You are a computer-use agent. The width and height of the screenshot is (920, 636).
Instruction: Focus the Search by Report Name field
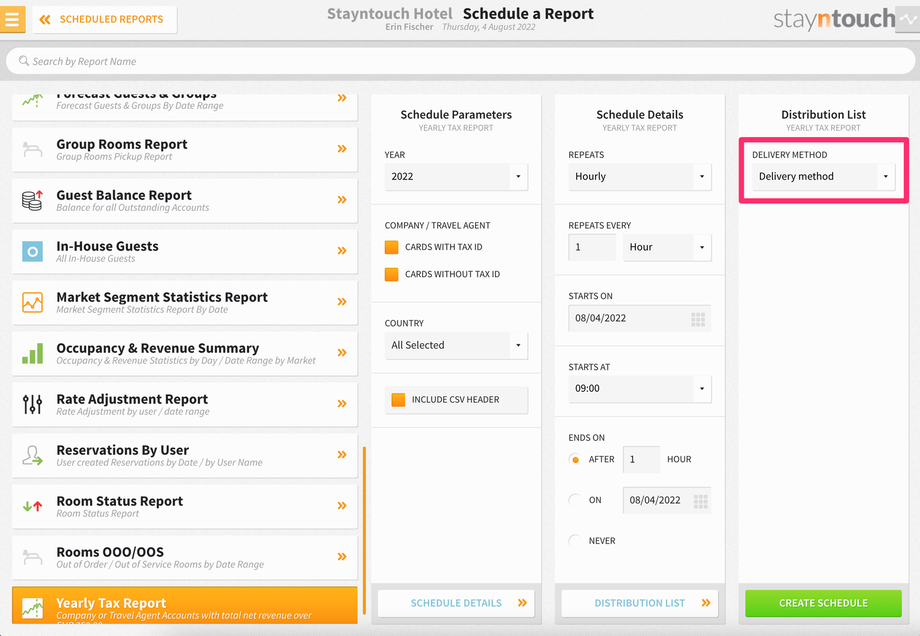point(460,61)
